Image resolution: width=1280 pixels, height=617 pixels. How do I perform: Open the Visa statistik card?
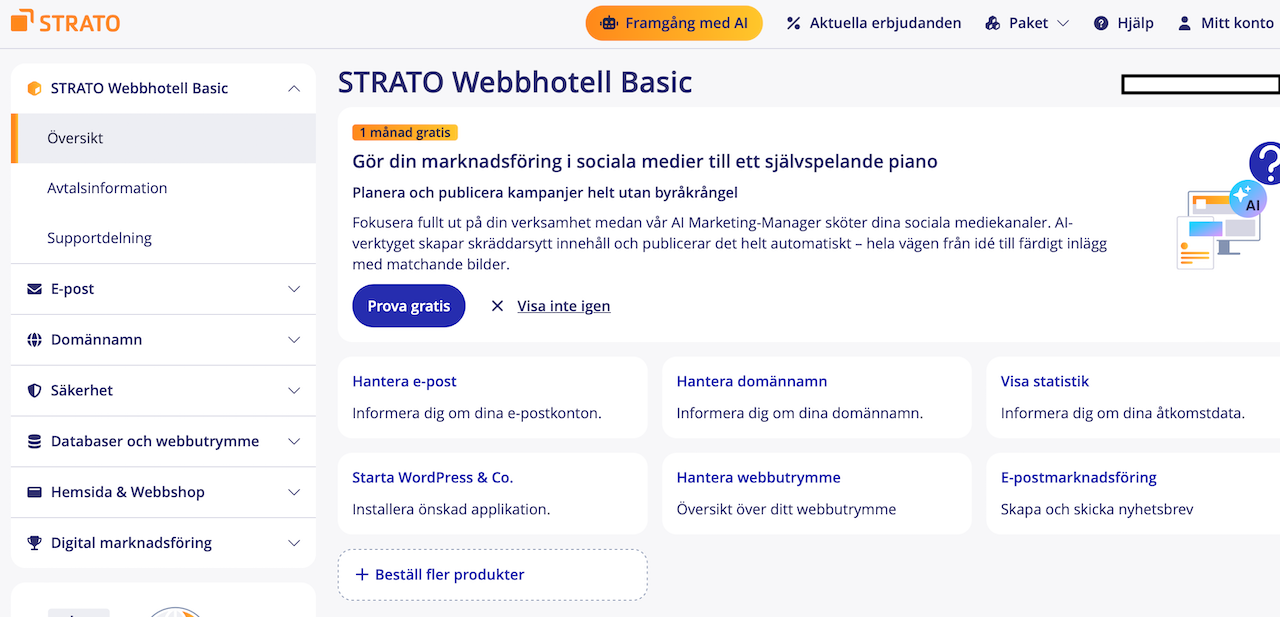(x=1133, y=397)
